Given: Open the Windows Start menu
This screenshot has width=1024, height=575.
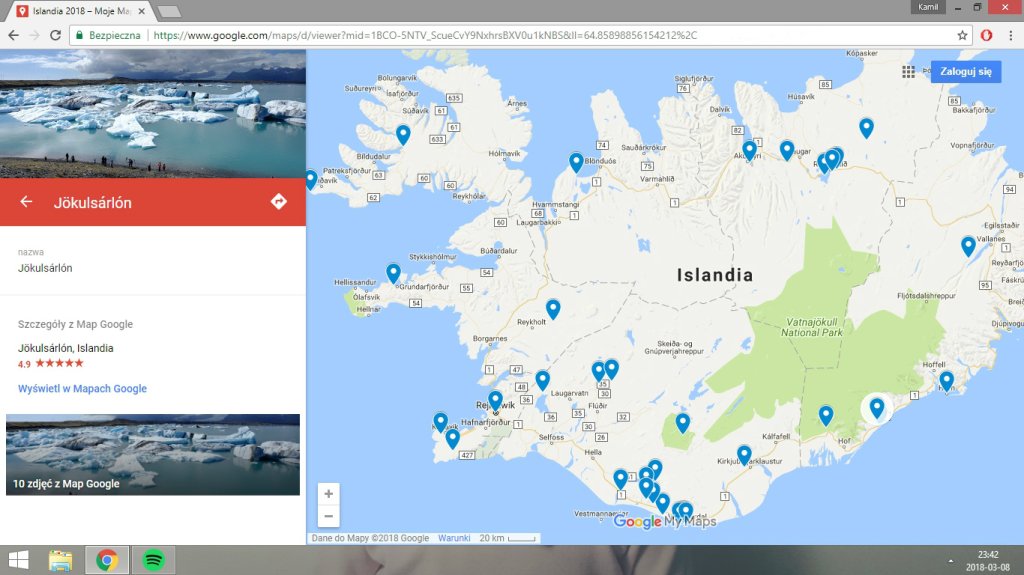Looking at the screenshot, I should [18, 560].
